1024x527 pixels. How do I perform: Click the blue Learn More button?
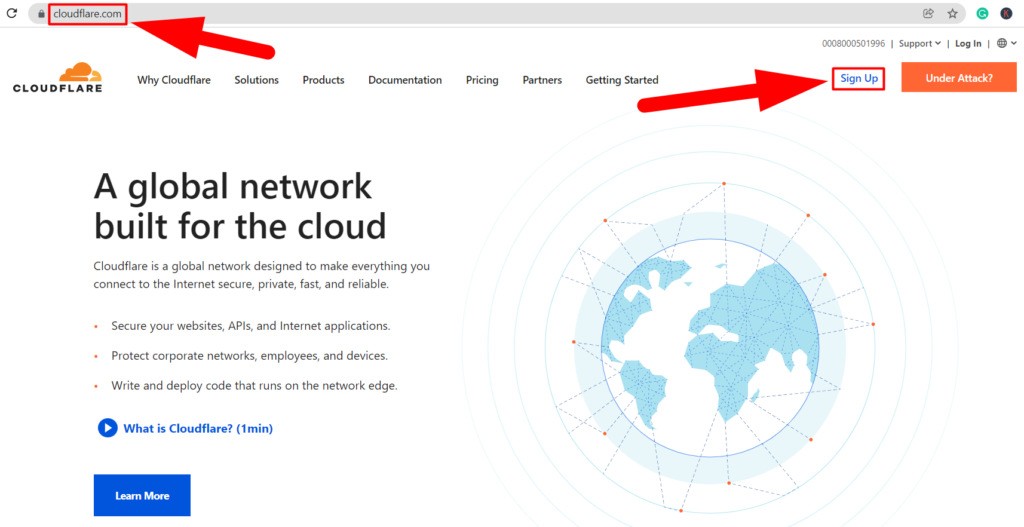click(142, 496)
